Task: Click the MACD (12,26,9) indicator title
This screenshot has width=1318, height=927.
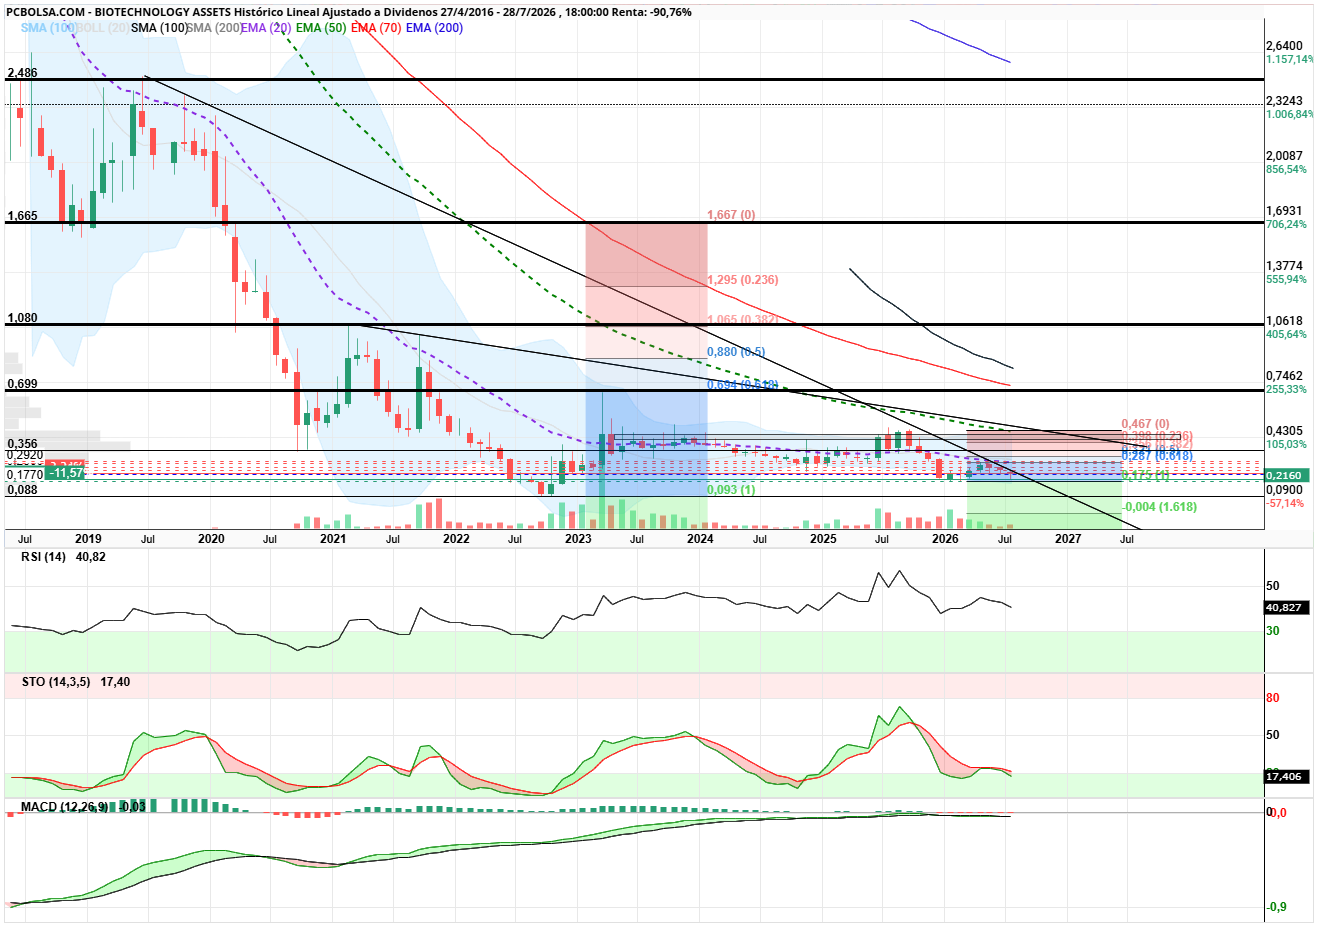Action: pos(65,806)
